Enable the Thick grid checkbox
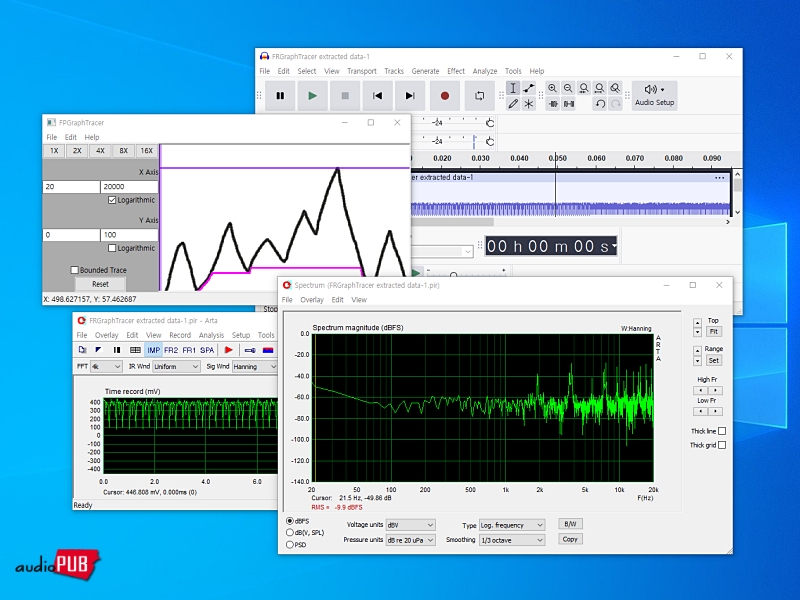Viewport: 800px width, 600px height. [722, 445]
